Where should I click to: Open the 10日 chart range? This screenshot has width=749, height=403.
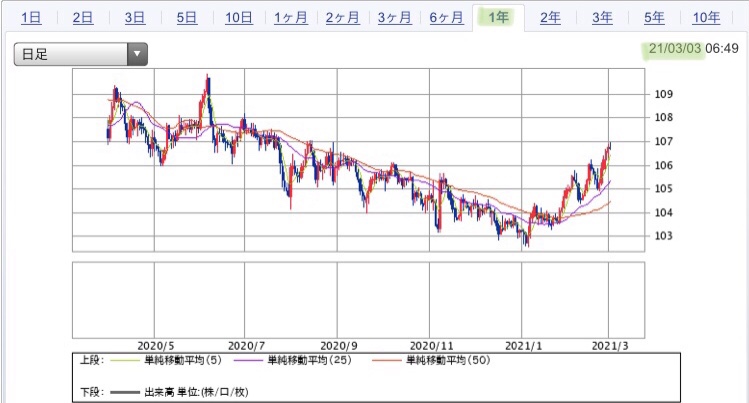238,18
